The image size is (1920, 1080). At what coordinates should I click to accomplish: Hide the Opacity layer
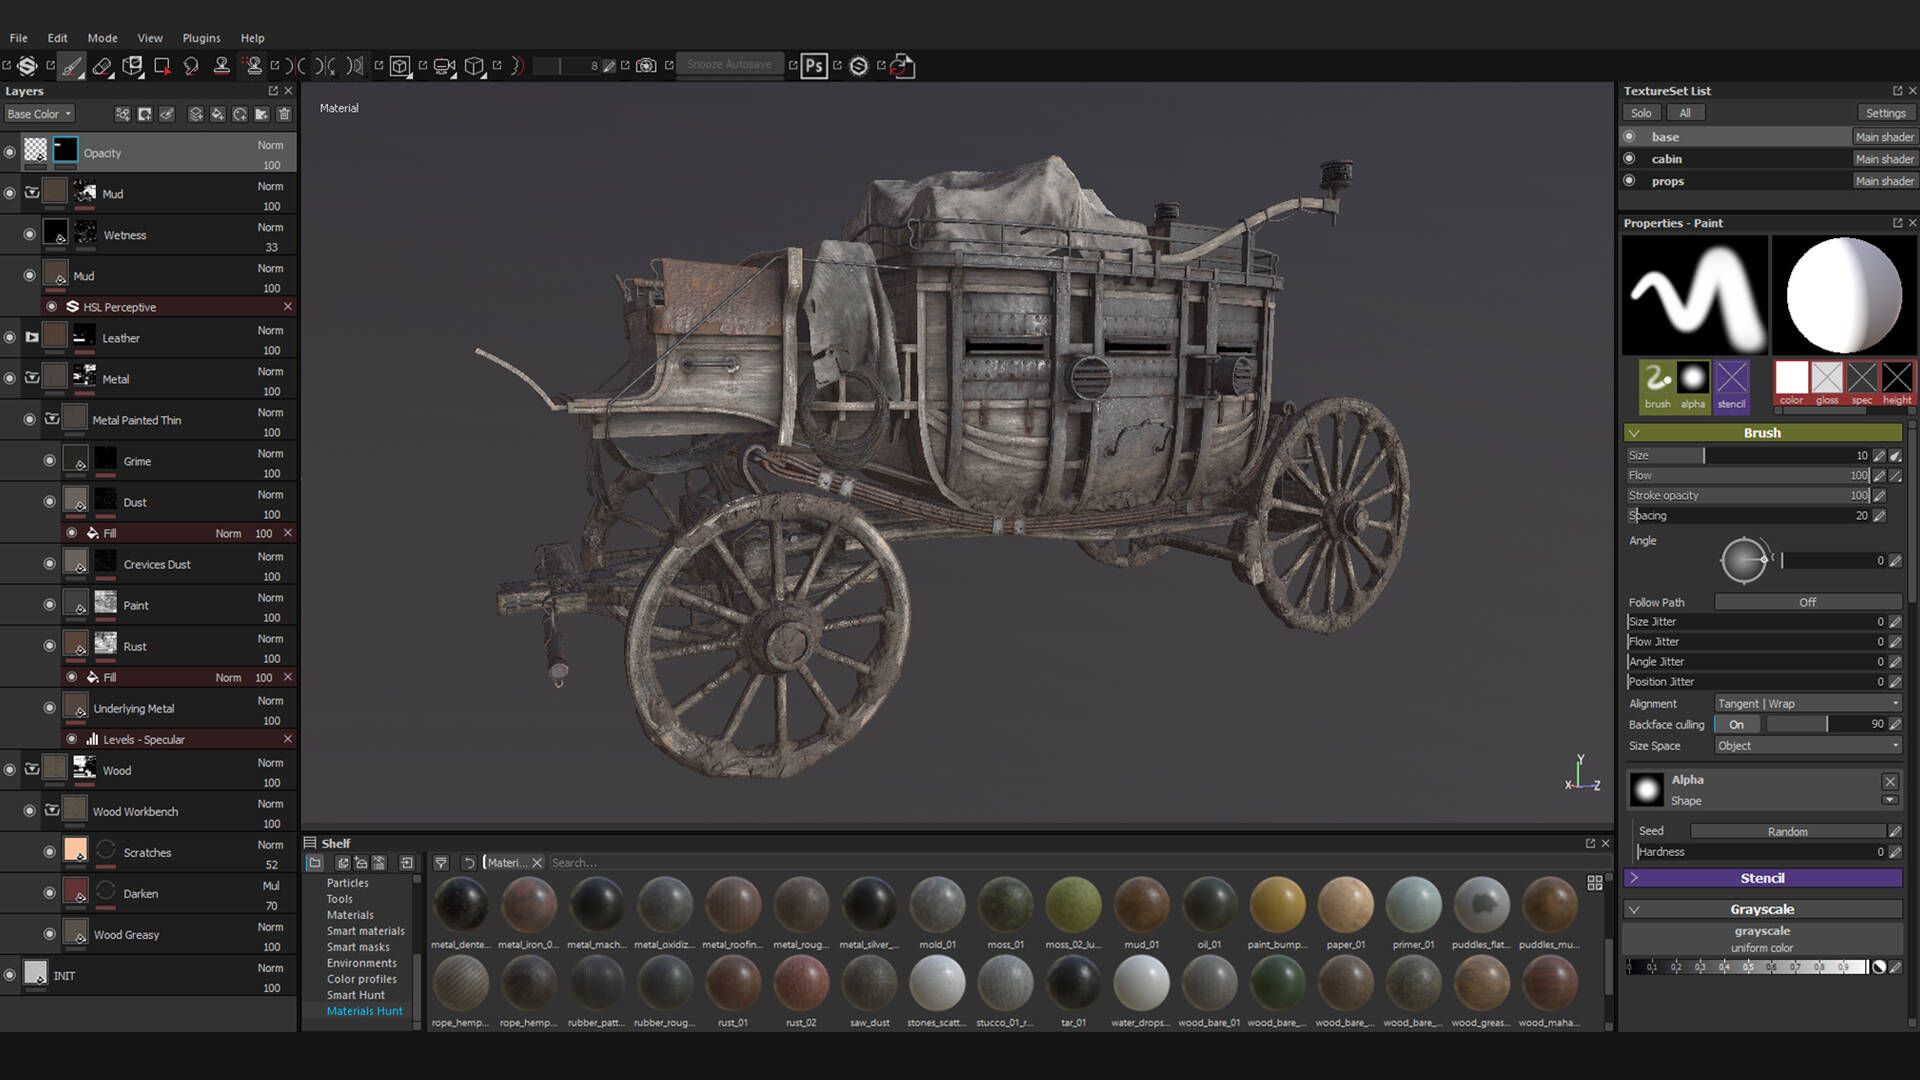[9, 150]
